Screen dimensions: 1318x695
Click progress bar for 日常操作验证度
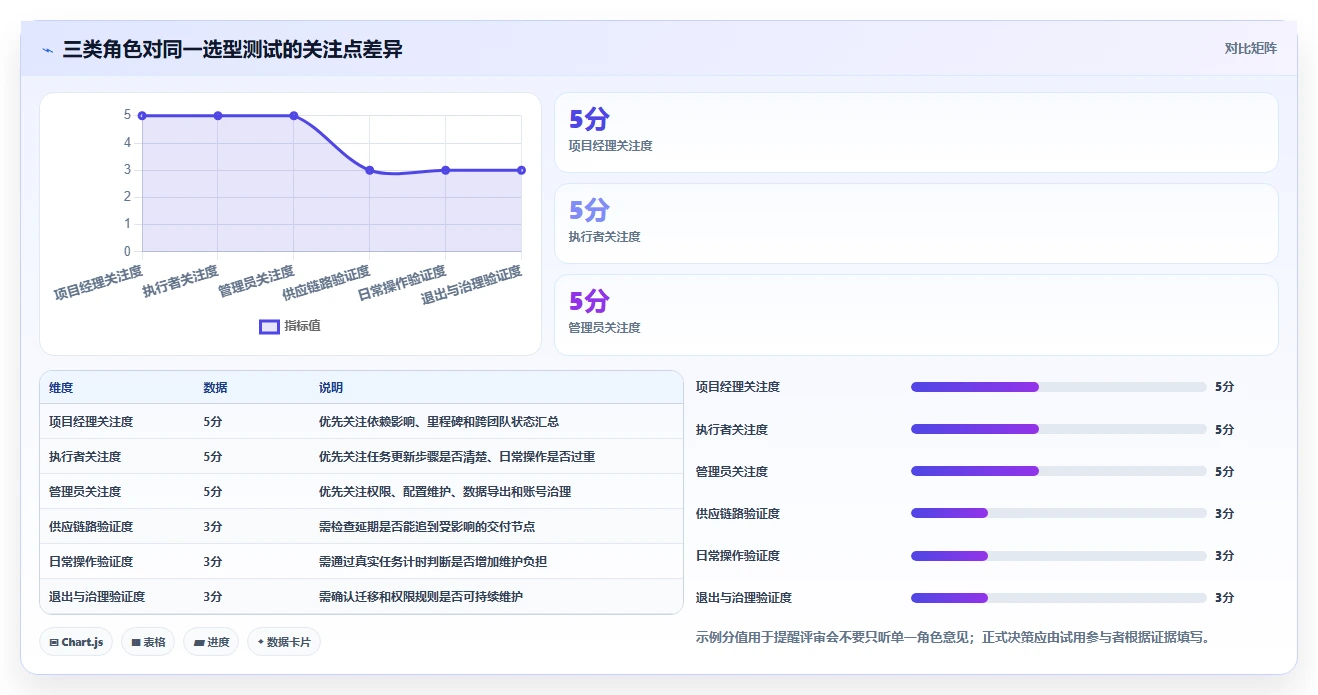click(x=1058, y=555)
